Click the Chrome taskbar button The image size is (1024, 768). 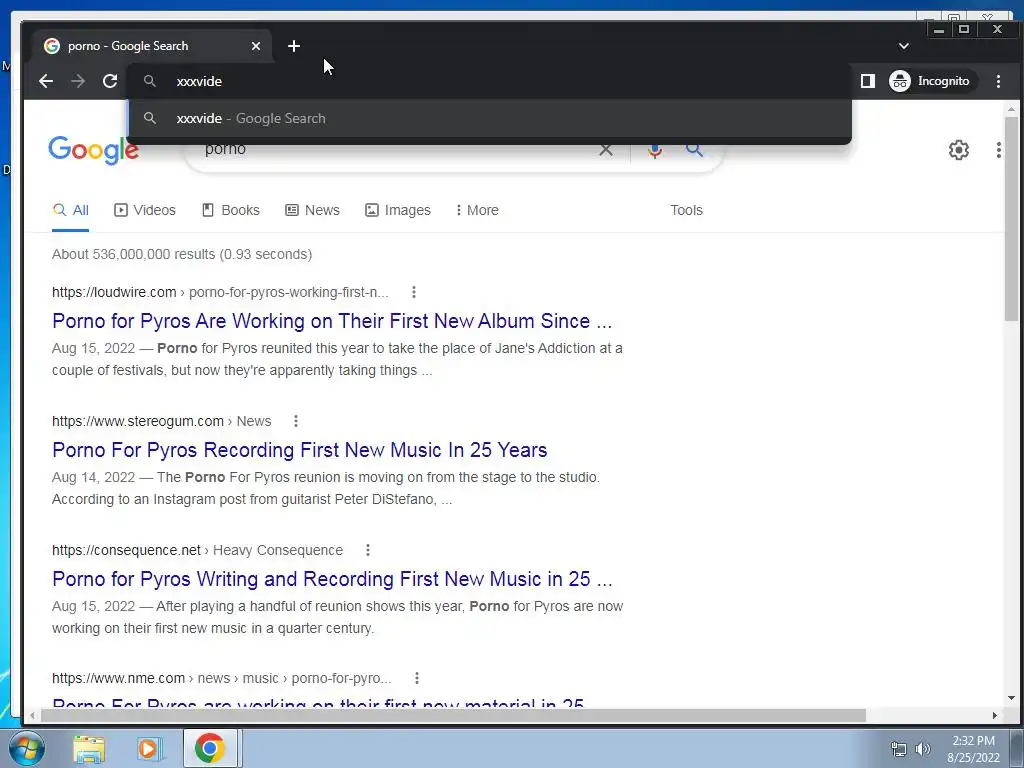[210, 748]
